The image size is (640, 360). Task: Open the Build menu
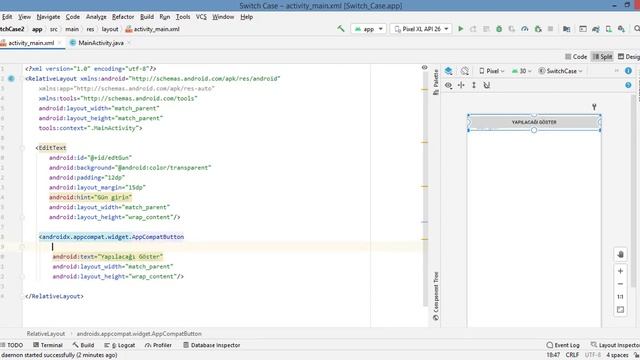click(x=147, y=17)
